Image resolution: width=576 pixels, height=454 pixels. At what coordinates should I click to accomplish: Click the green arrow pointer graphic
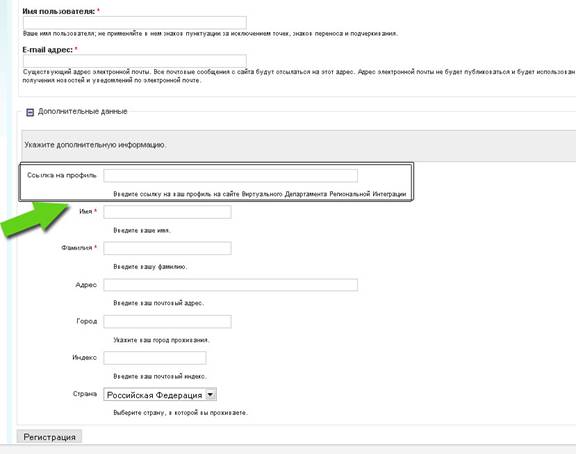click(35, 220)
